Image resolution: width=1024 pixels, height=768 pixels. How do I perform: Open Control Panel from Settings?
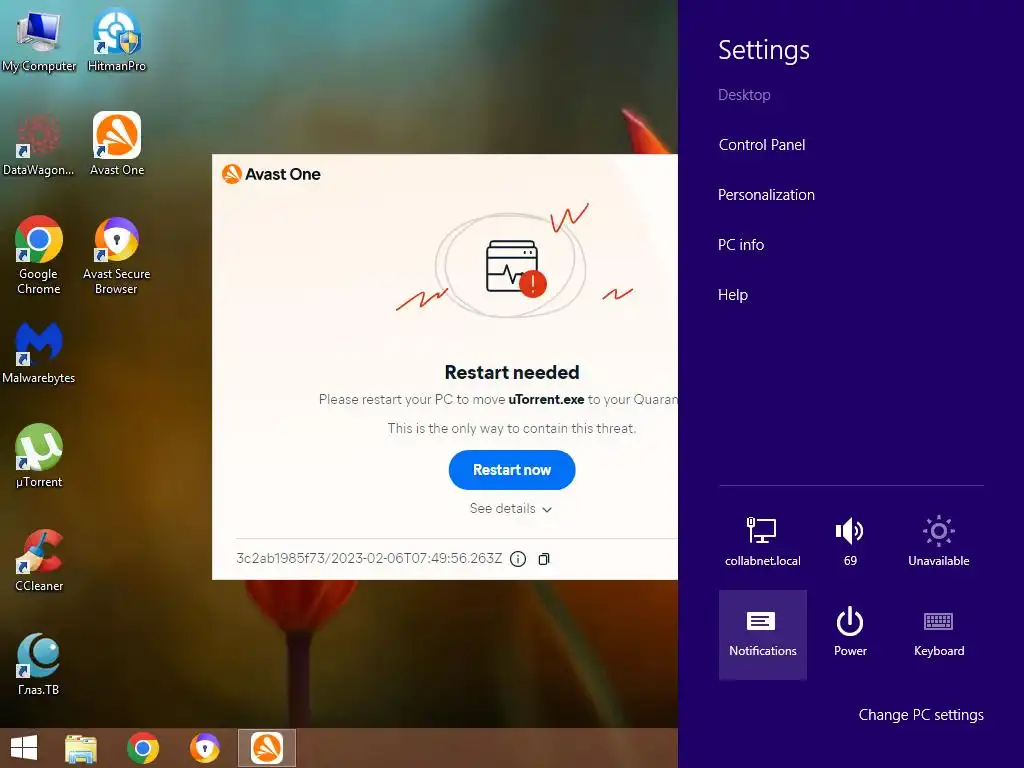click(x=761, y=145)
